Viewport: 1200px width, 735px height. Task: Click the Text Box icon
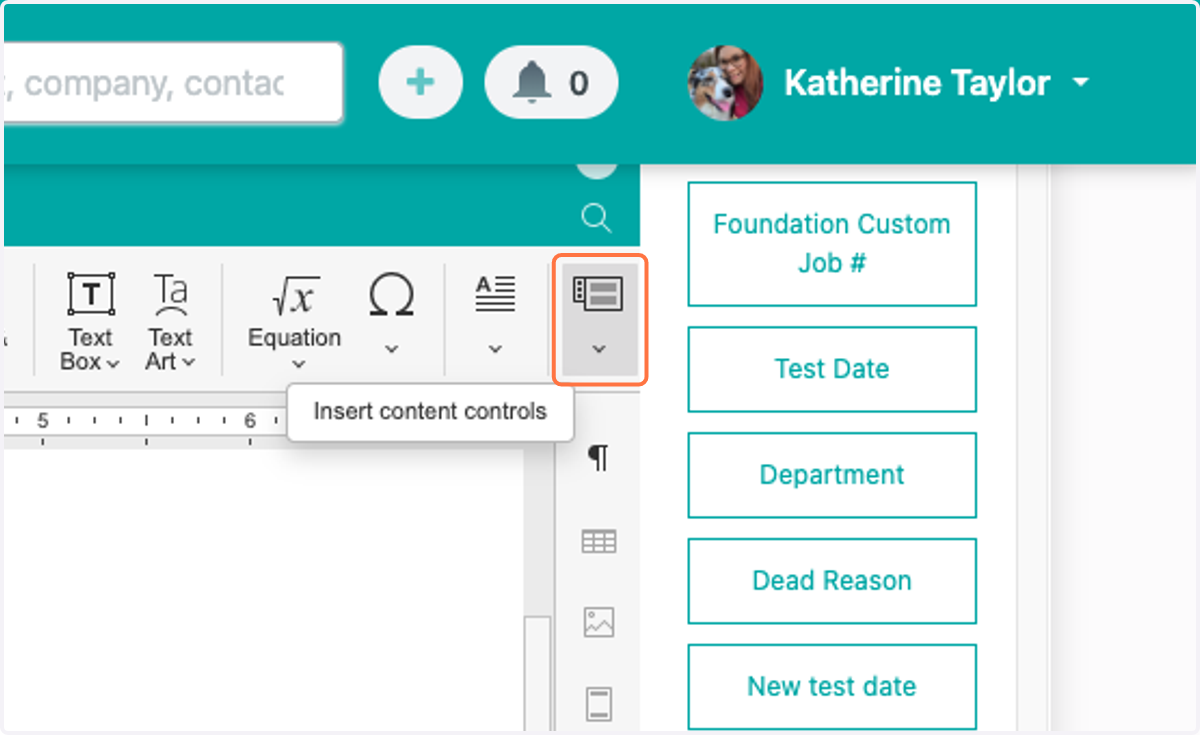[x=91, y=294]
